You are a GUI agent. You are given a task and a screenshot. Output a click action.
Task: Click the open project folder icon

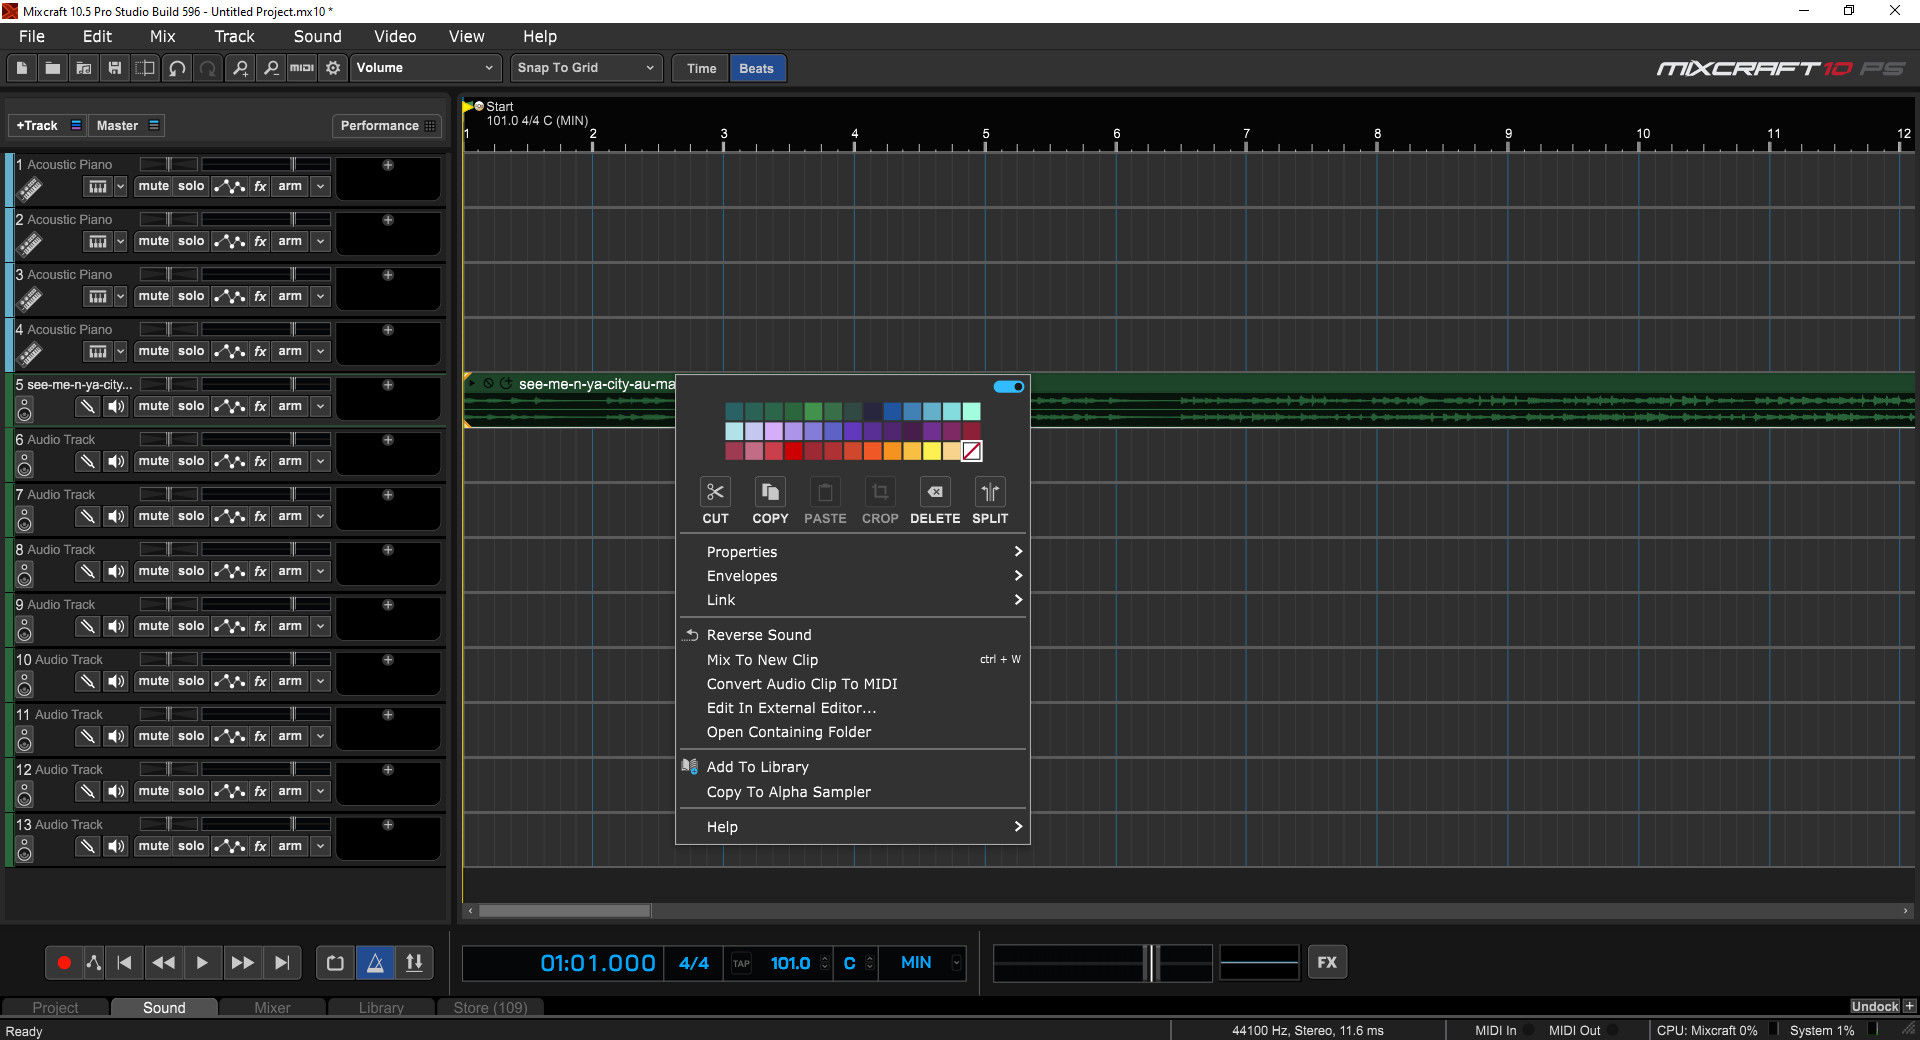coord(52,68)
